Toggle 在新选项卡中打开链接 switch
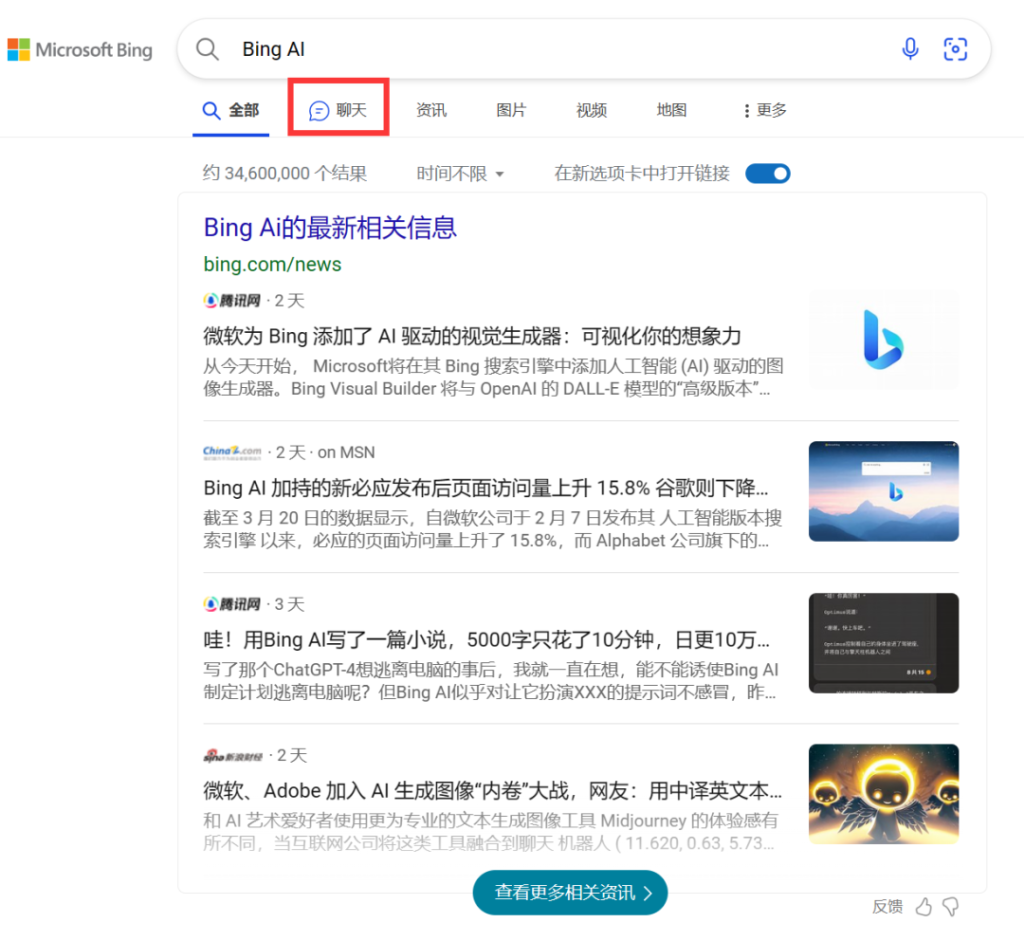The width and height of the screenshot is (1024, 941). [x=768, y=174]
